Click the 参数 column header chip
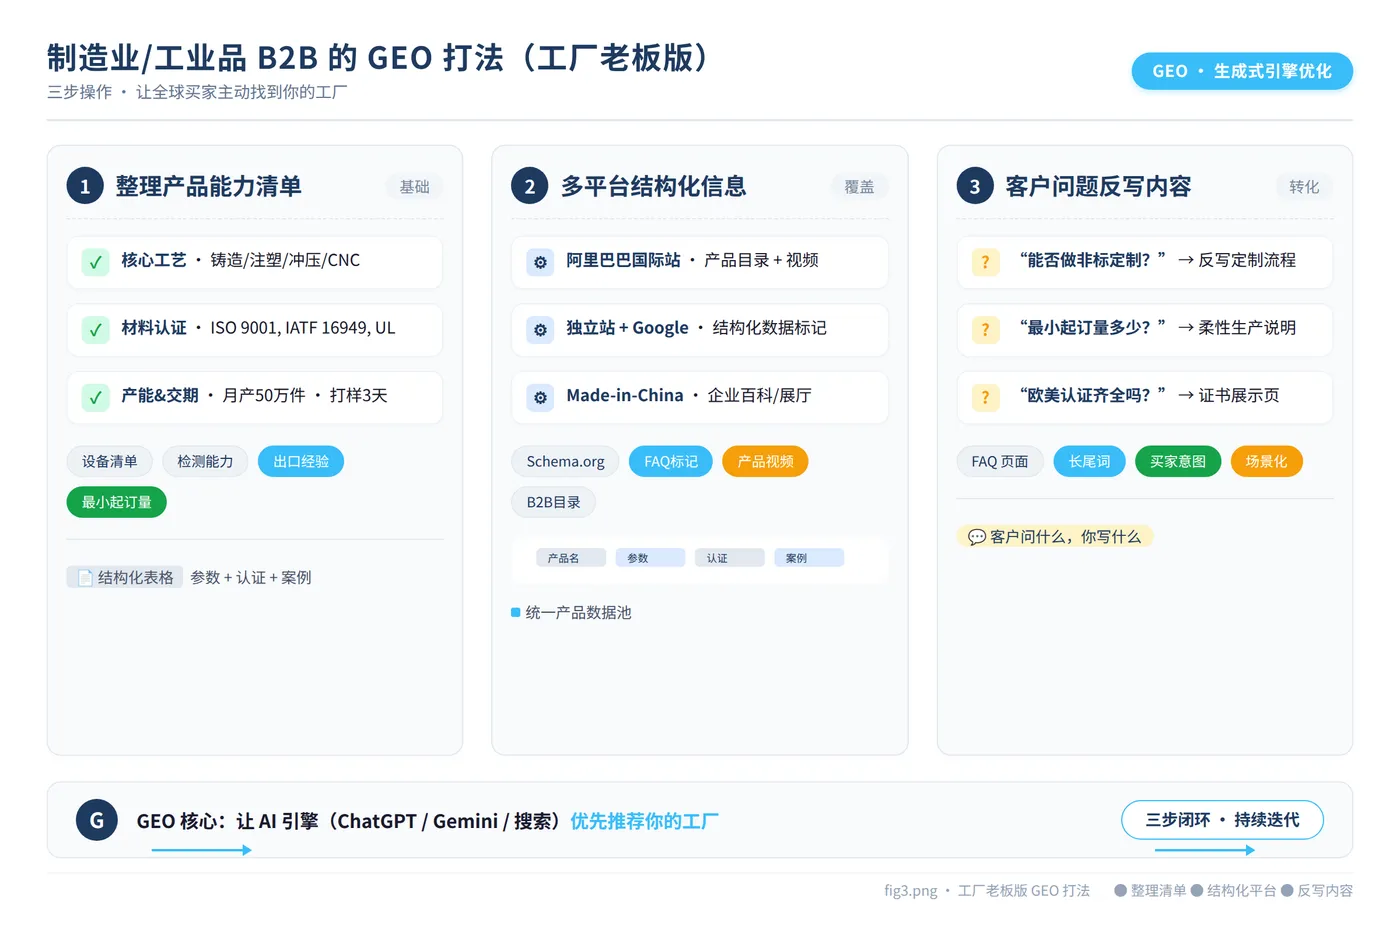This screenshot has height=933, width=1400. [650, 558]
